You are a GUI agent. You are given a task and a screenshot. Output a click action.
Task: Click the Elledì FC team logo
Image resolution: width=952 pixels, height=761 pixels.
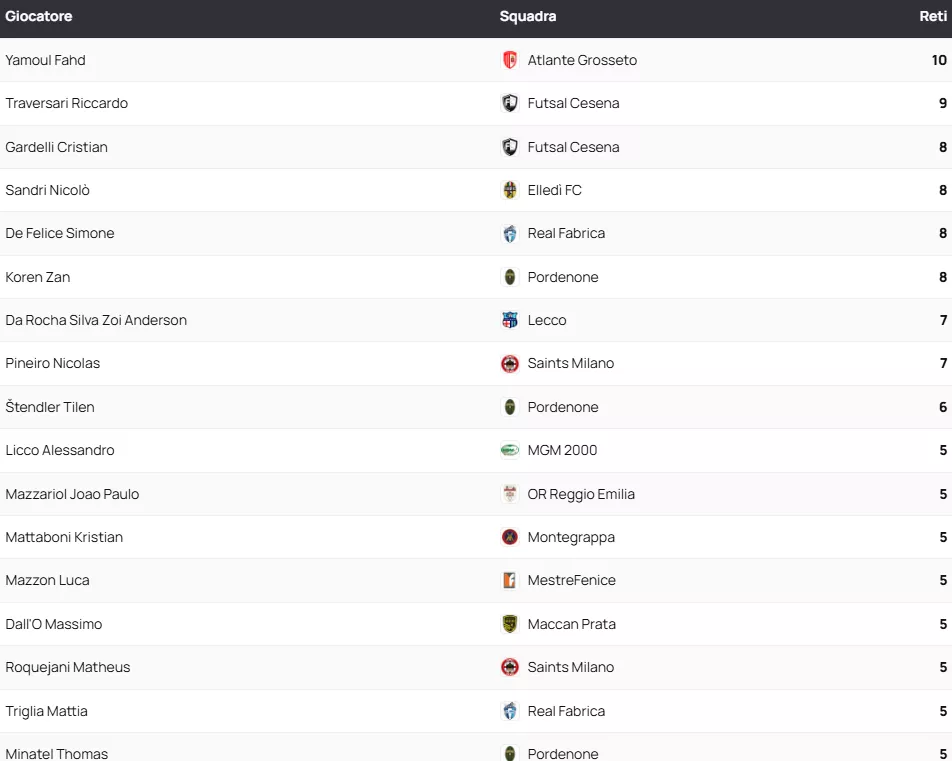click(510, 190)
